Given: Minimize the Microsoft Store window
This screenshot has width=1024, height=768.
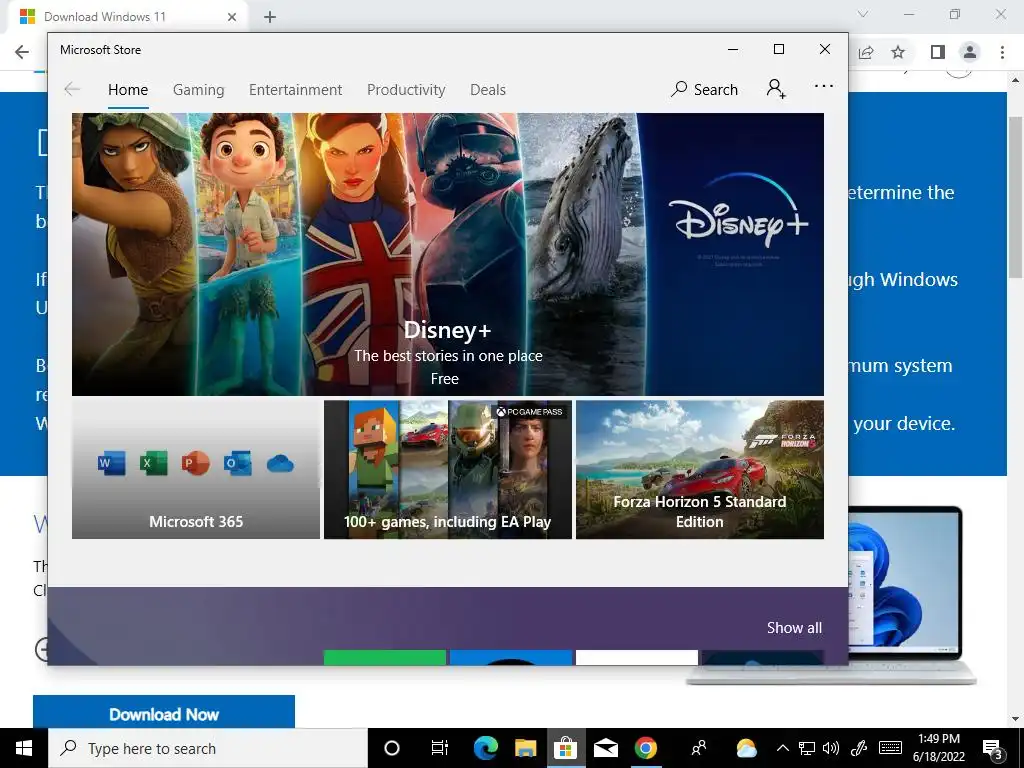Looking at the screenshot, I should pos(733,50).
